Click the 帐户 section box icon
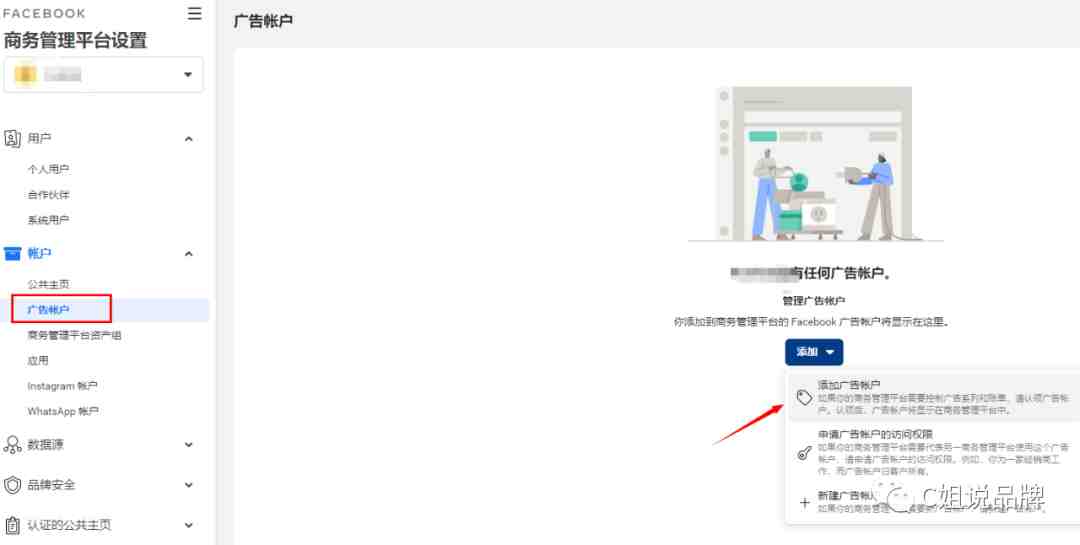Image resolution: width=1080 pixels, height=545 pixels. [12, 254]
